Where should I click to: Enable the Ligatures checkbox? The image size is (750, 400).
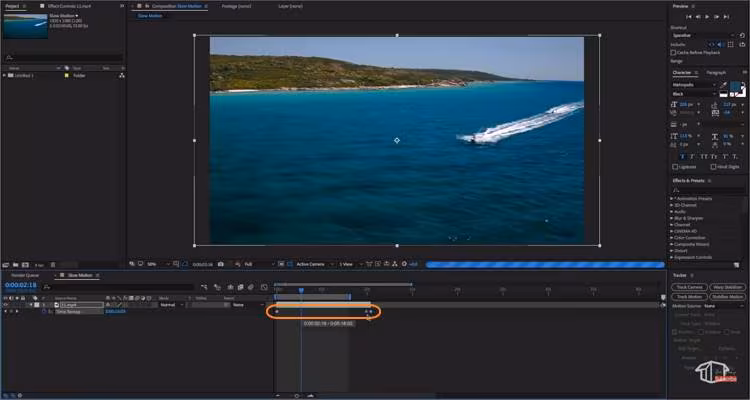[675, 167]
